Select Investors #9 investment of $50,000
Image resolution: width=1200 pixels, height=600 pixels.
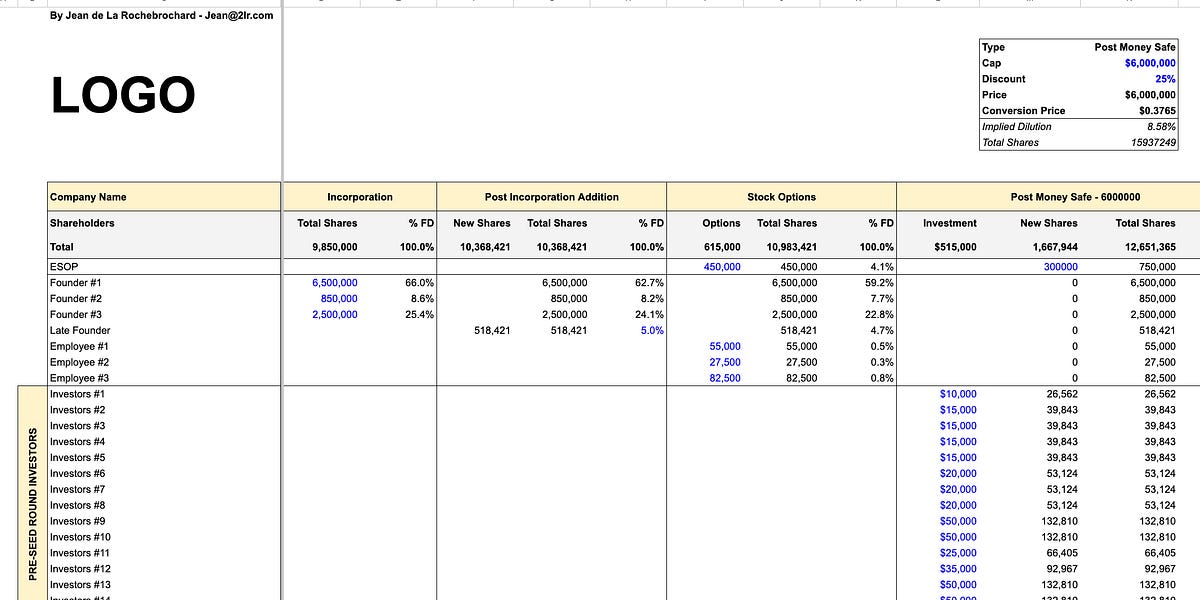(957, 521)
